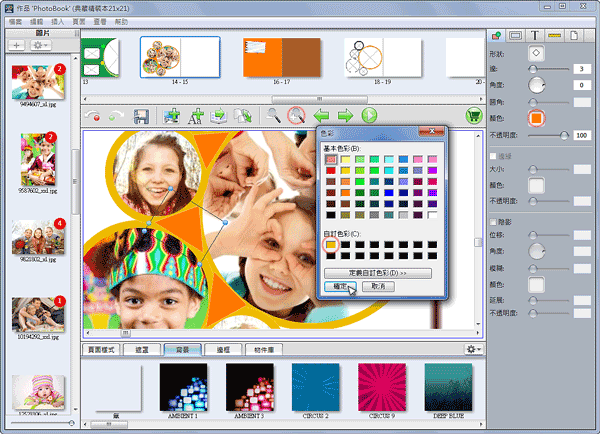The width and height of the screenshot is (600, 434).
Task: Select the pages 16 - 17 thumbnail
Action: tap(282, 57)
